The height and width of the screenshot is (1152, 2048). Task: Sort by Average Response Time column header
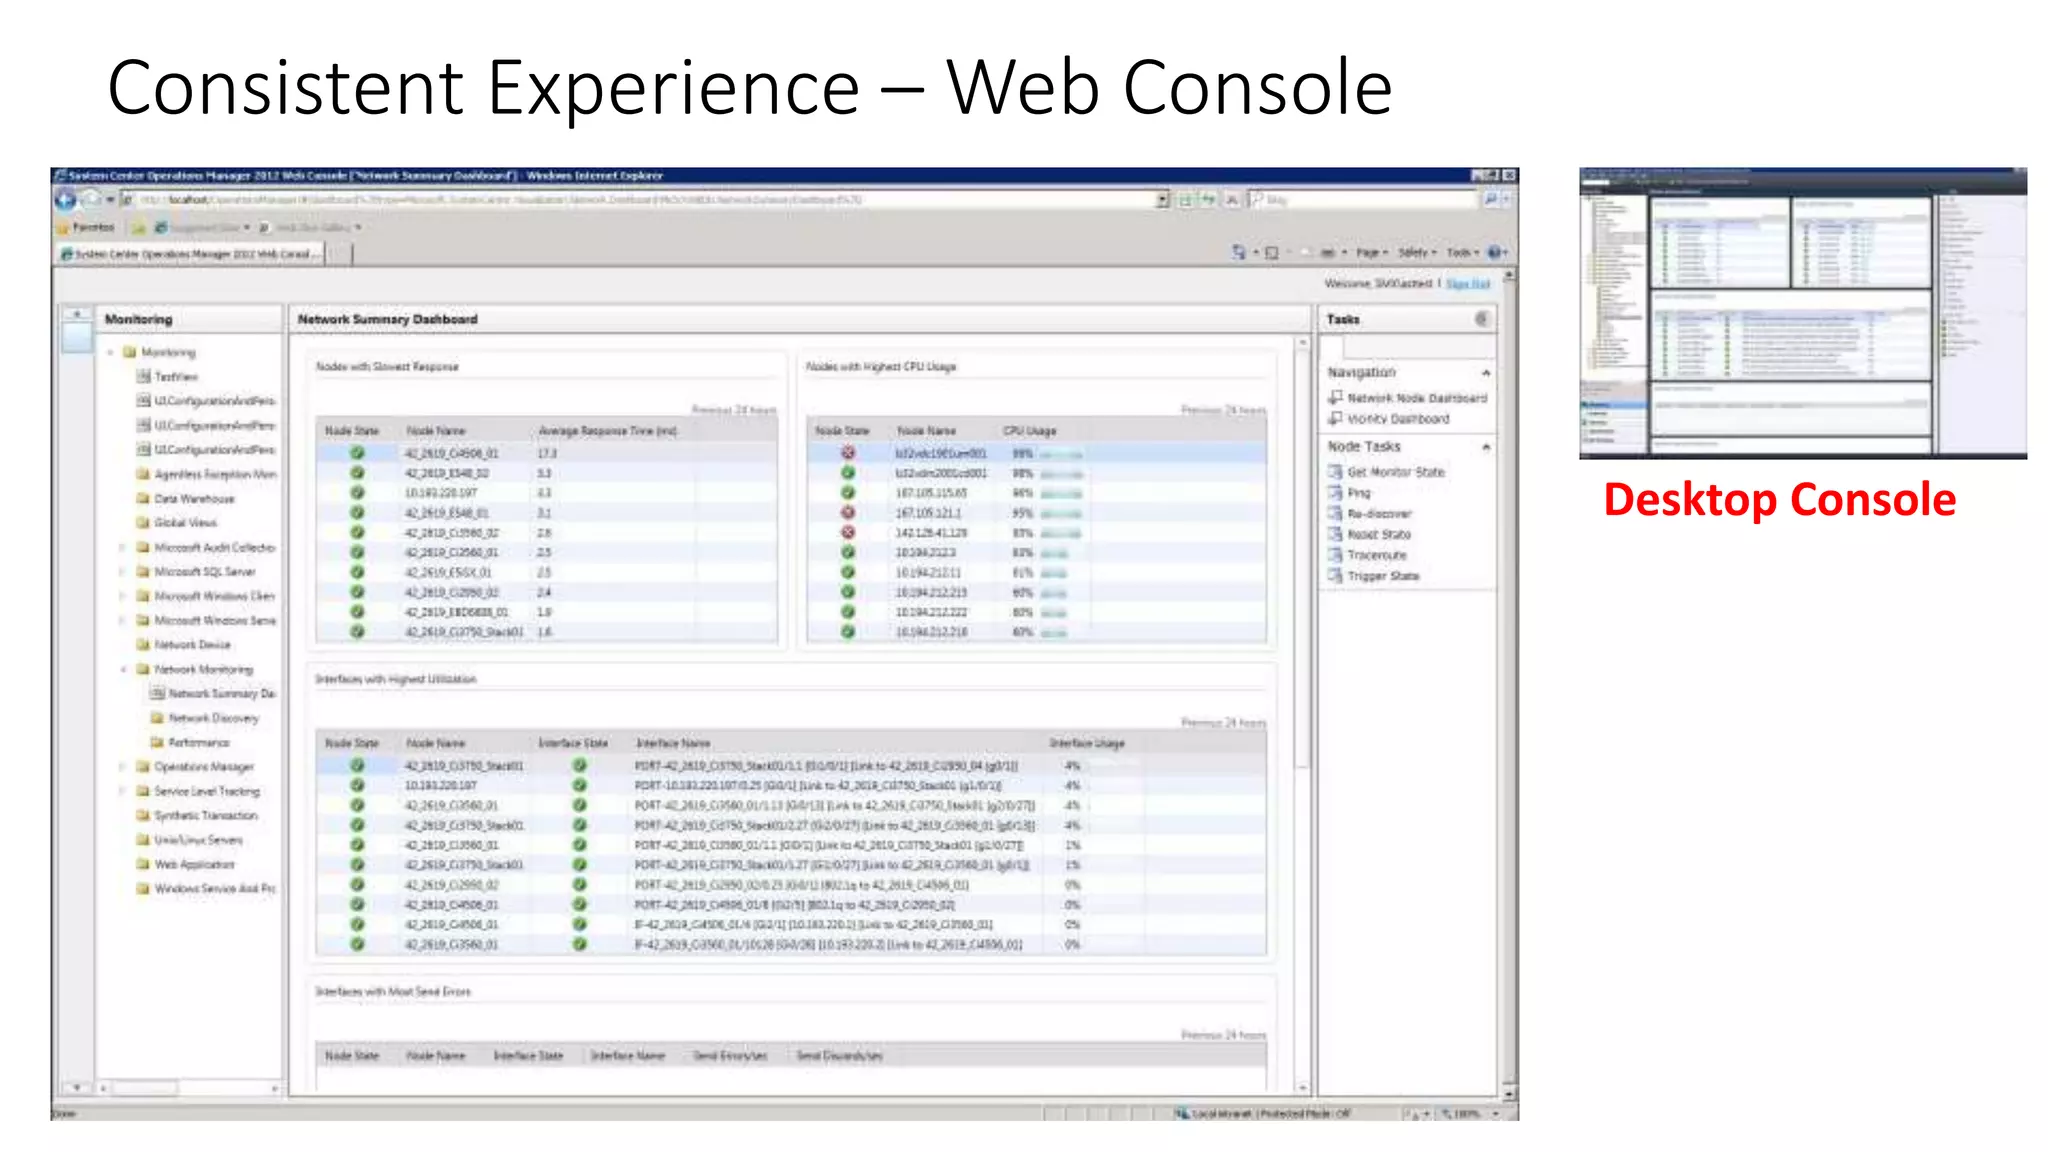tap(608, 430)
